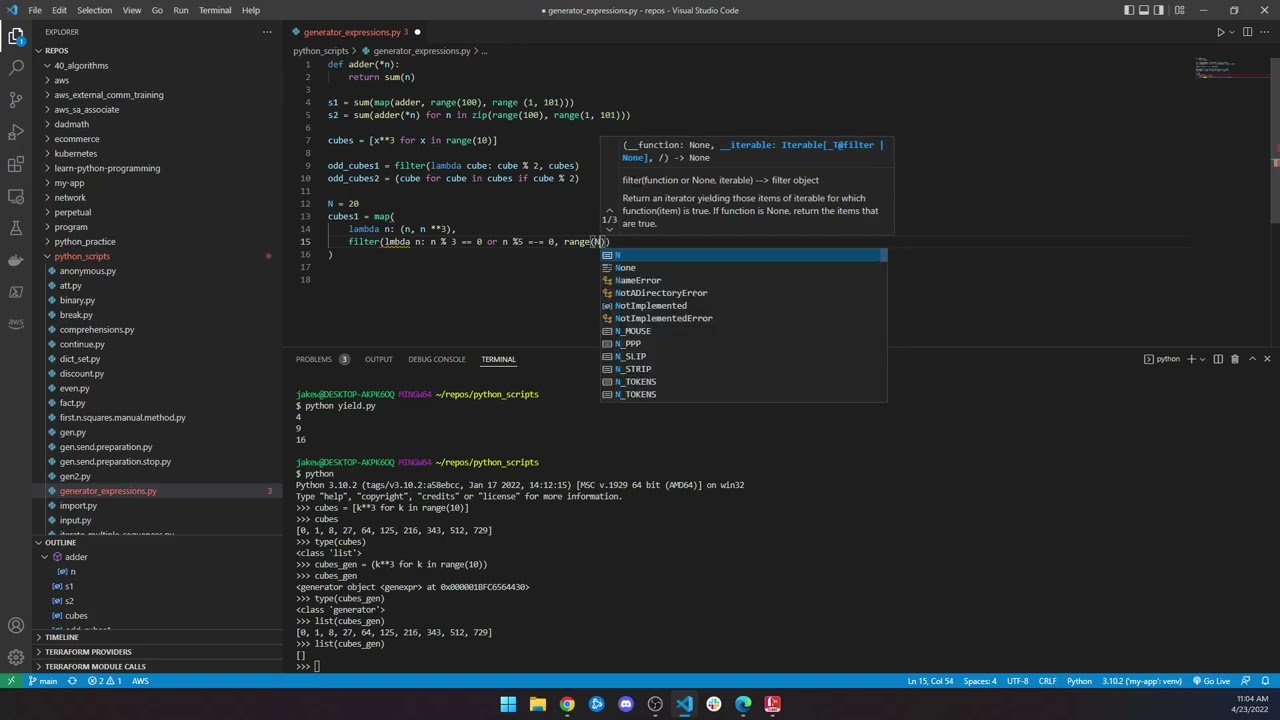
Task: Click Go Live in status bar
Action: [1211, 681]
